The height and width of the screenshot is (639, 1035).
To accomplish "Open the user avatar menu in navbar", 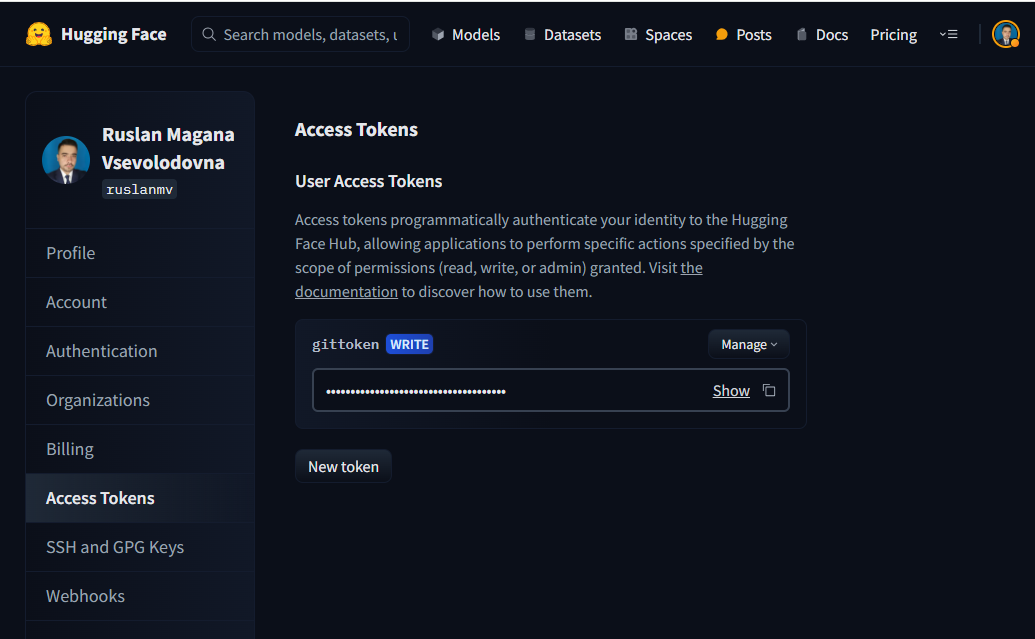I will 1005,34.
